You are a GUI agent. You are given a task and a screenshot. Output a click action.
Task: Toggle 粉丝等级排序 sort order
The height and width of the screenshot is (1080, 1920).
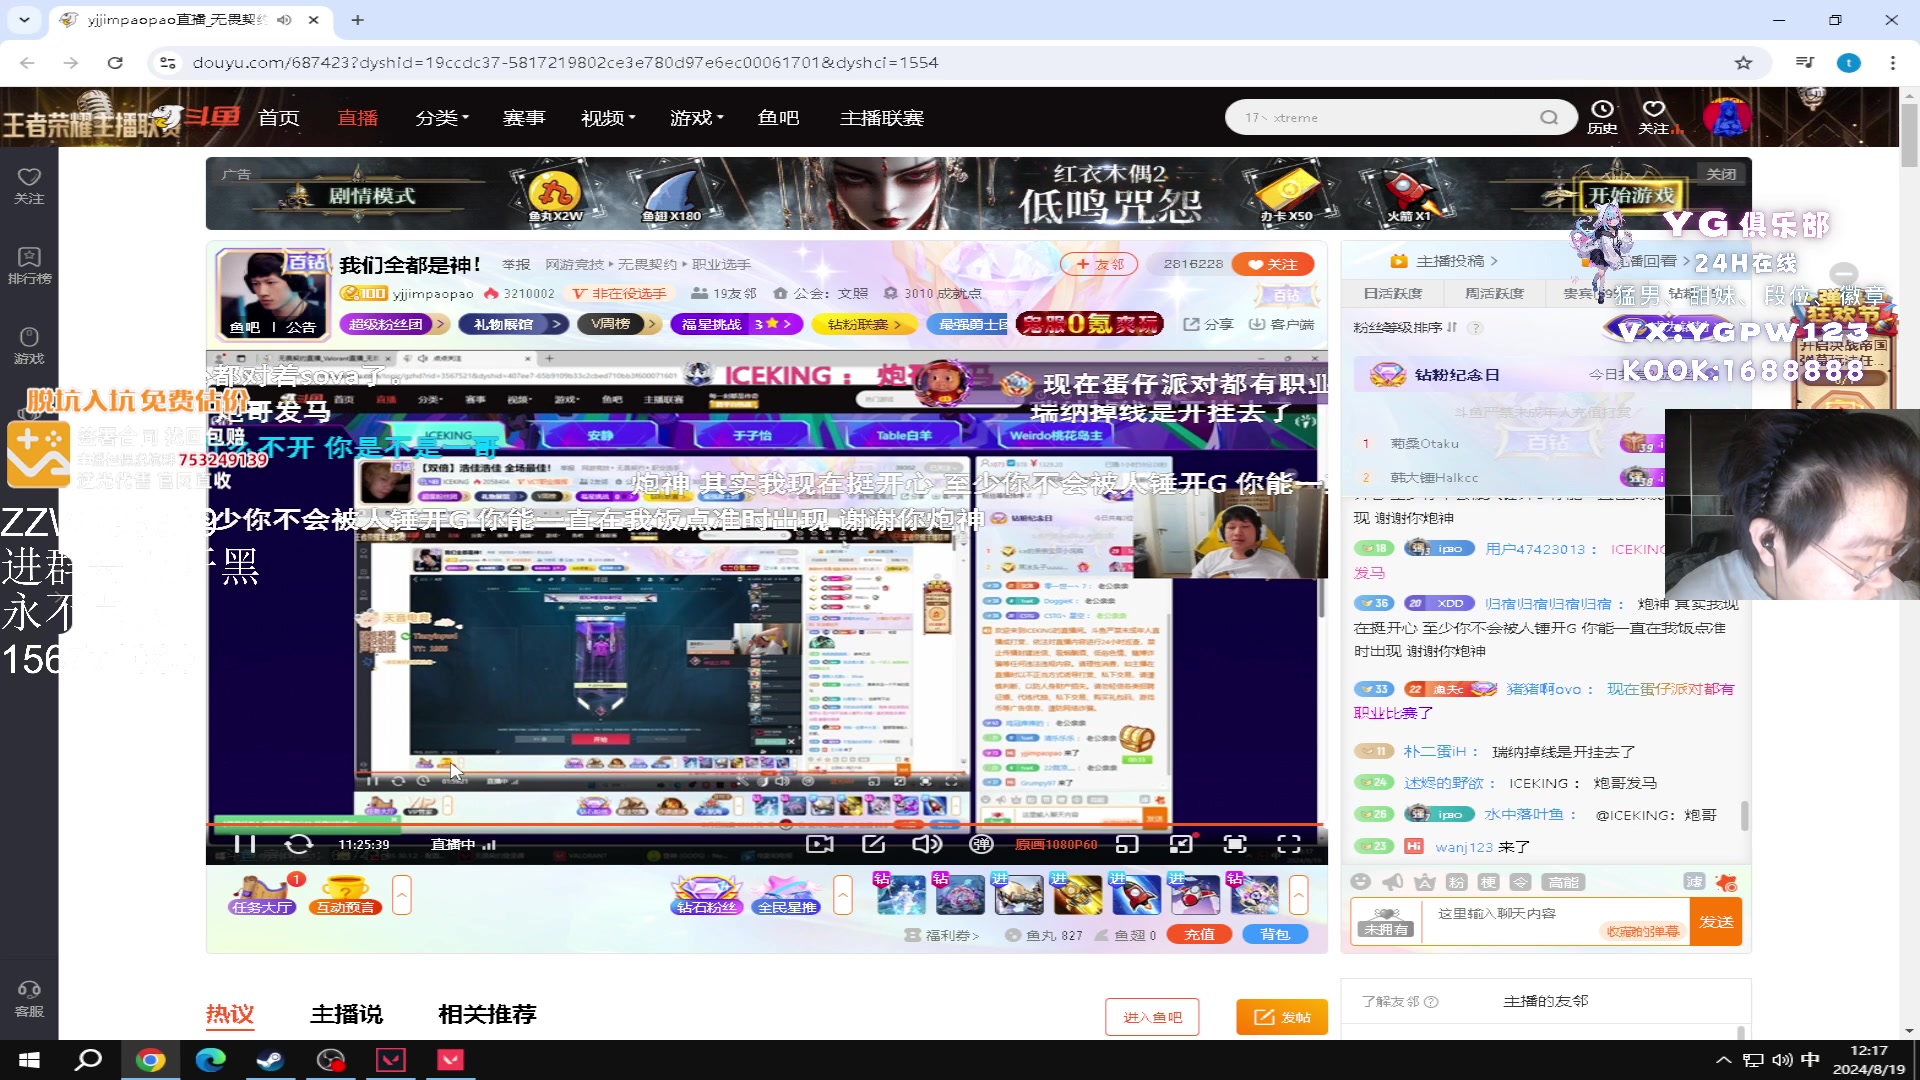click(1405, 327)
